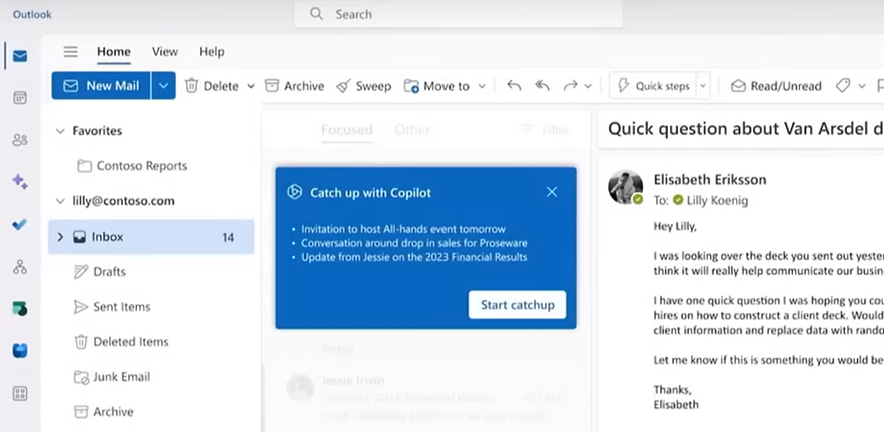This screenshot has width=884, height=432.
Task: Click the Elisabeth Eriksson sender name
Action: [x=710, y=180]
